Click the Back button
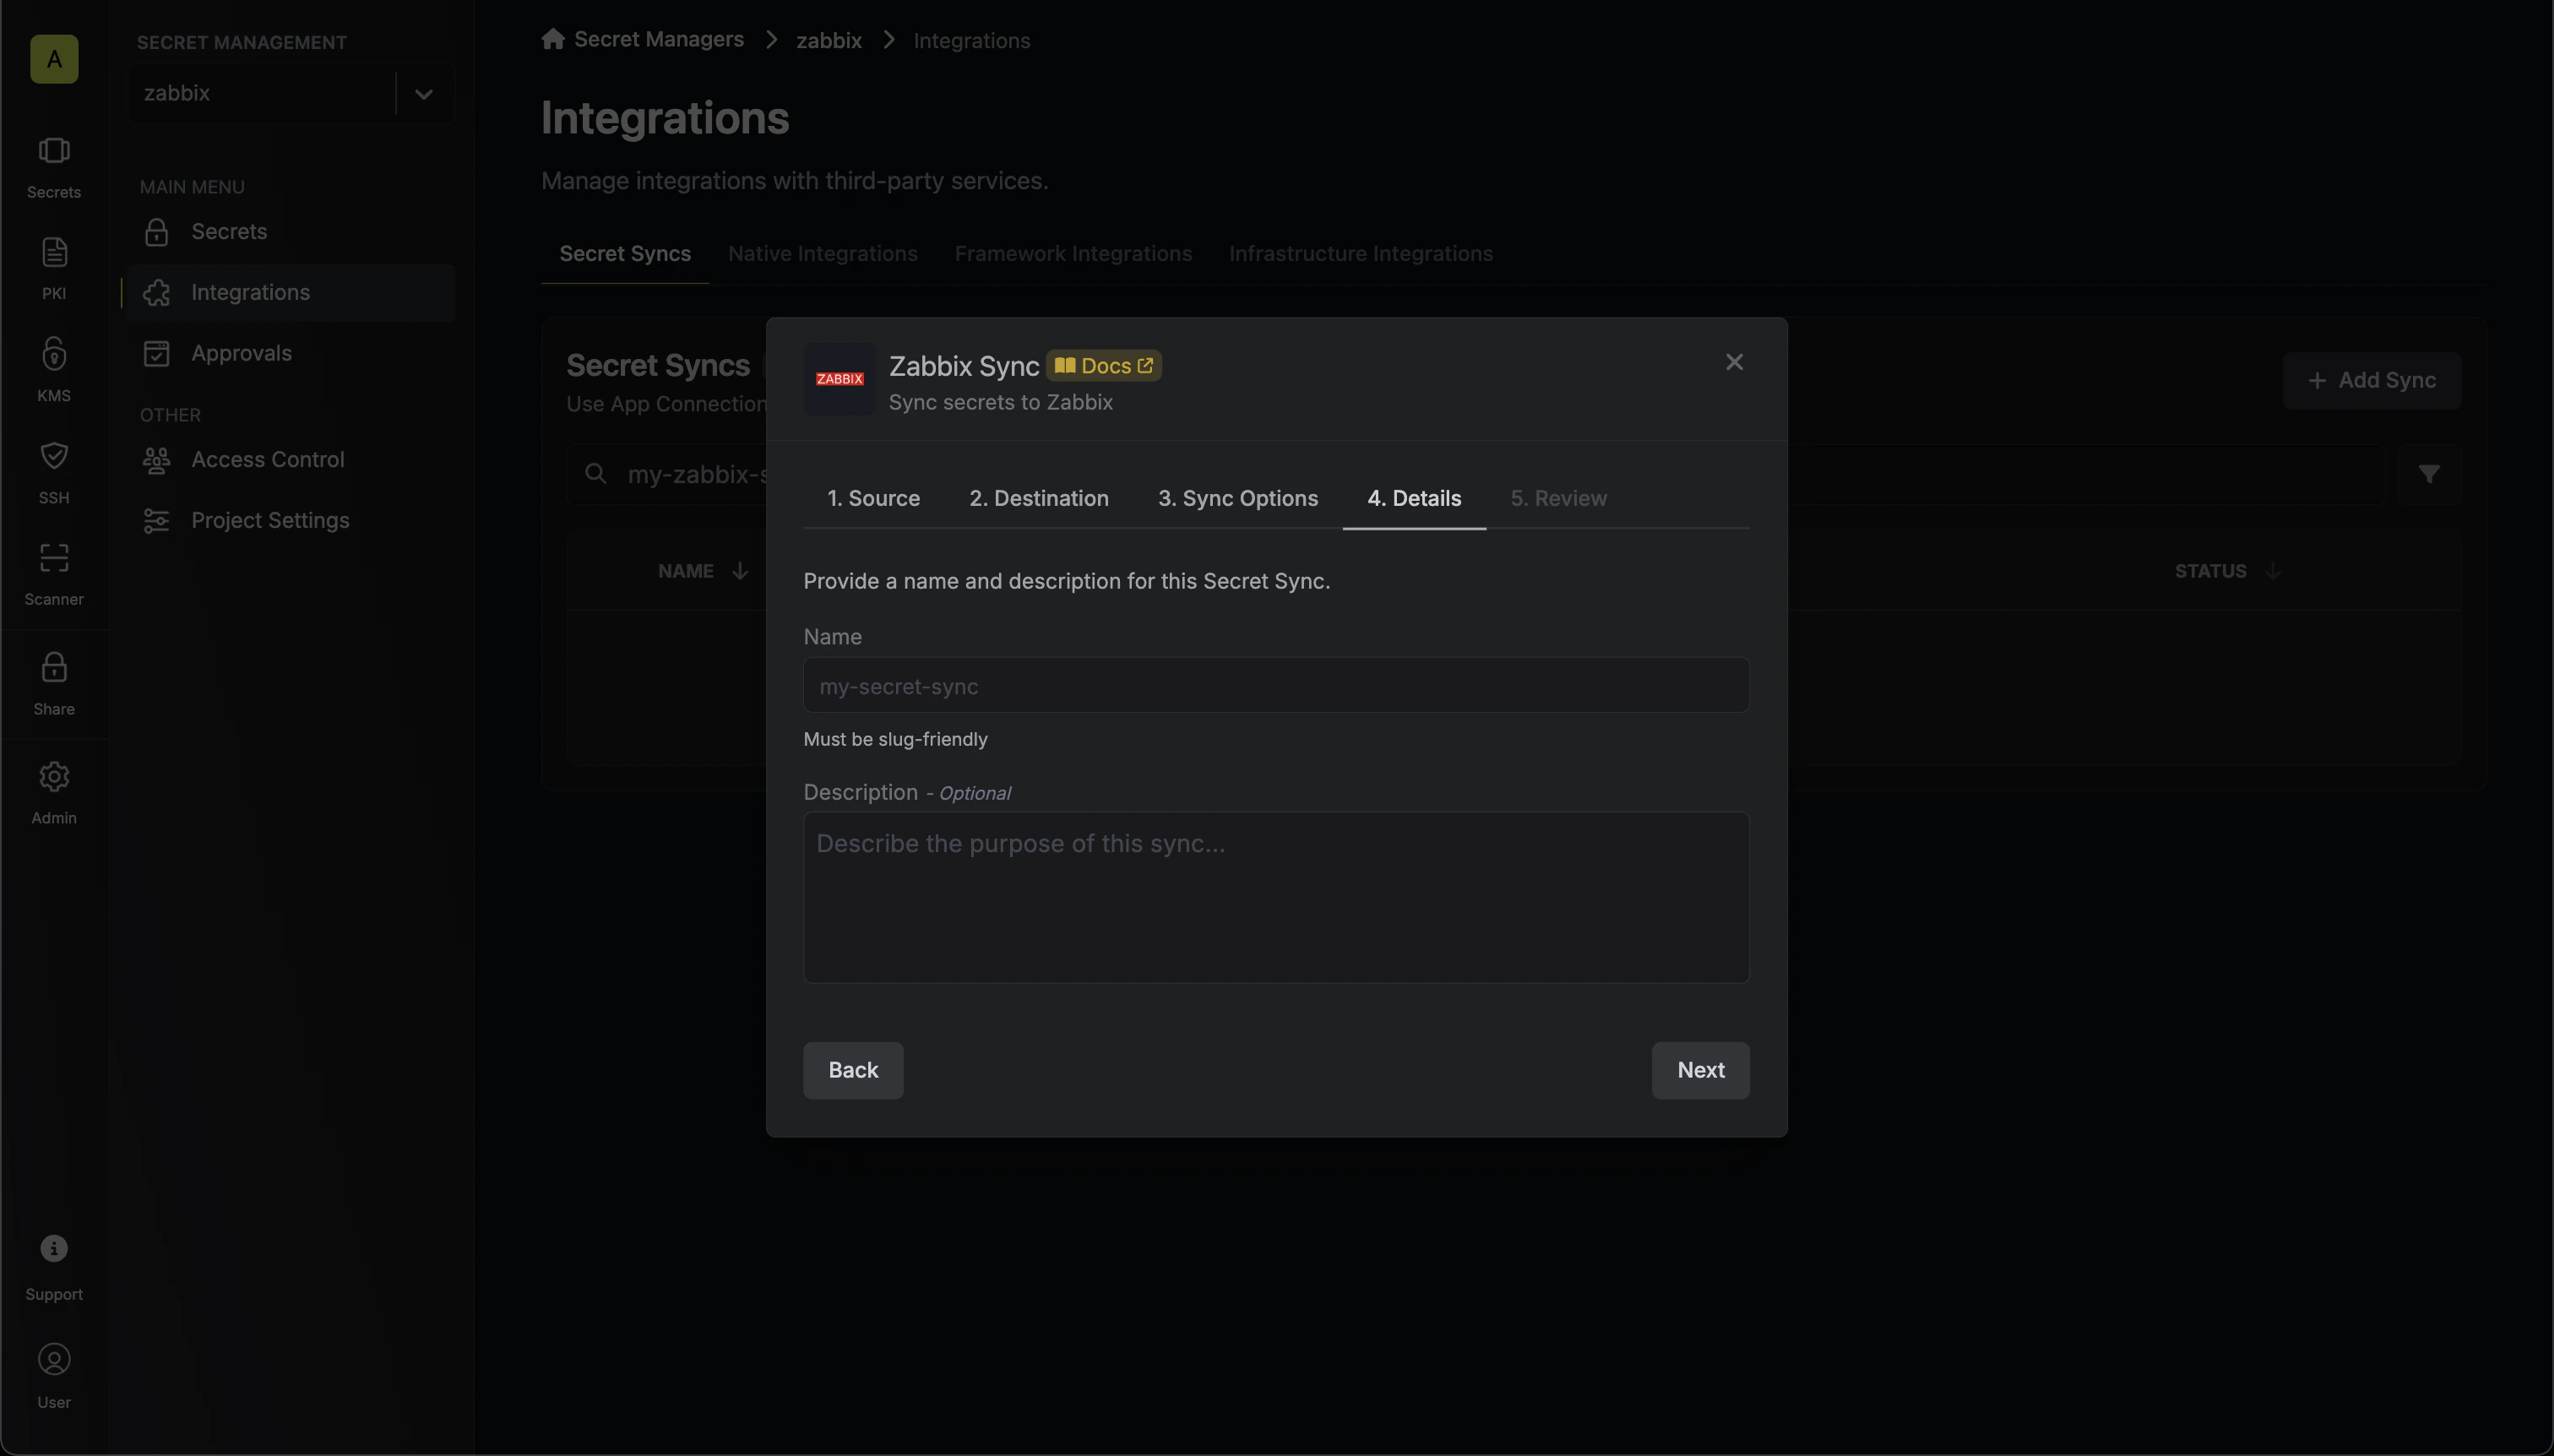The width and height of the screenshot is (2554, 1456). tap(852, 1070)
